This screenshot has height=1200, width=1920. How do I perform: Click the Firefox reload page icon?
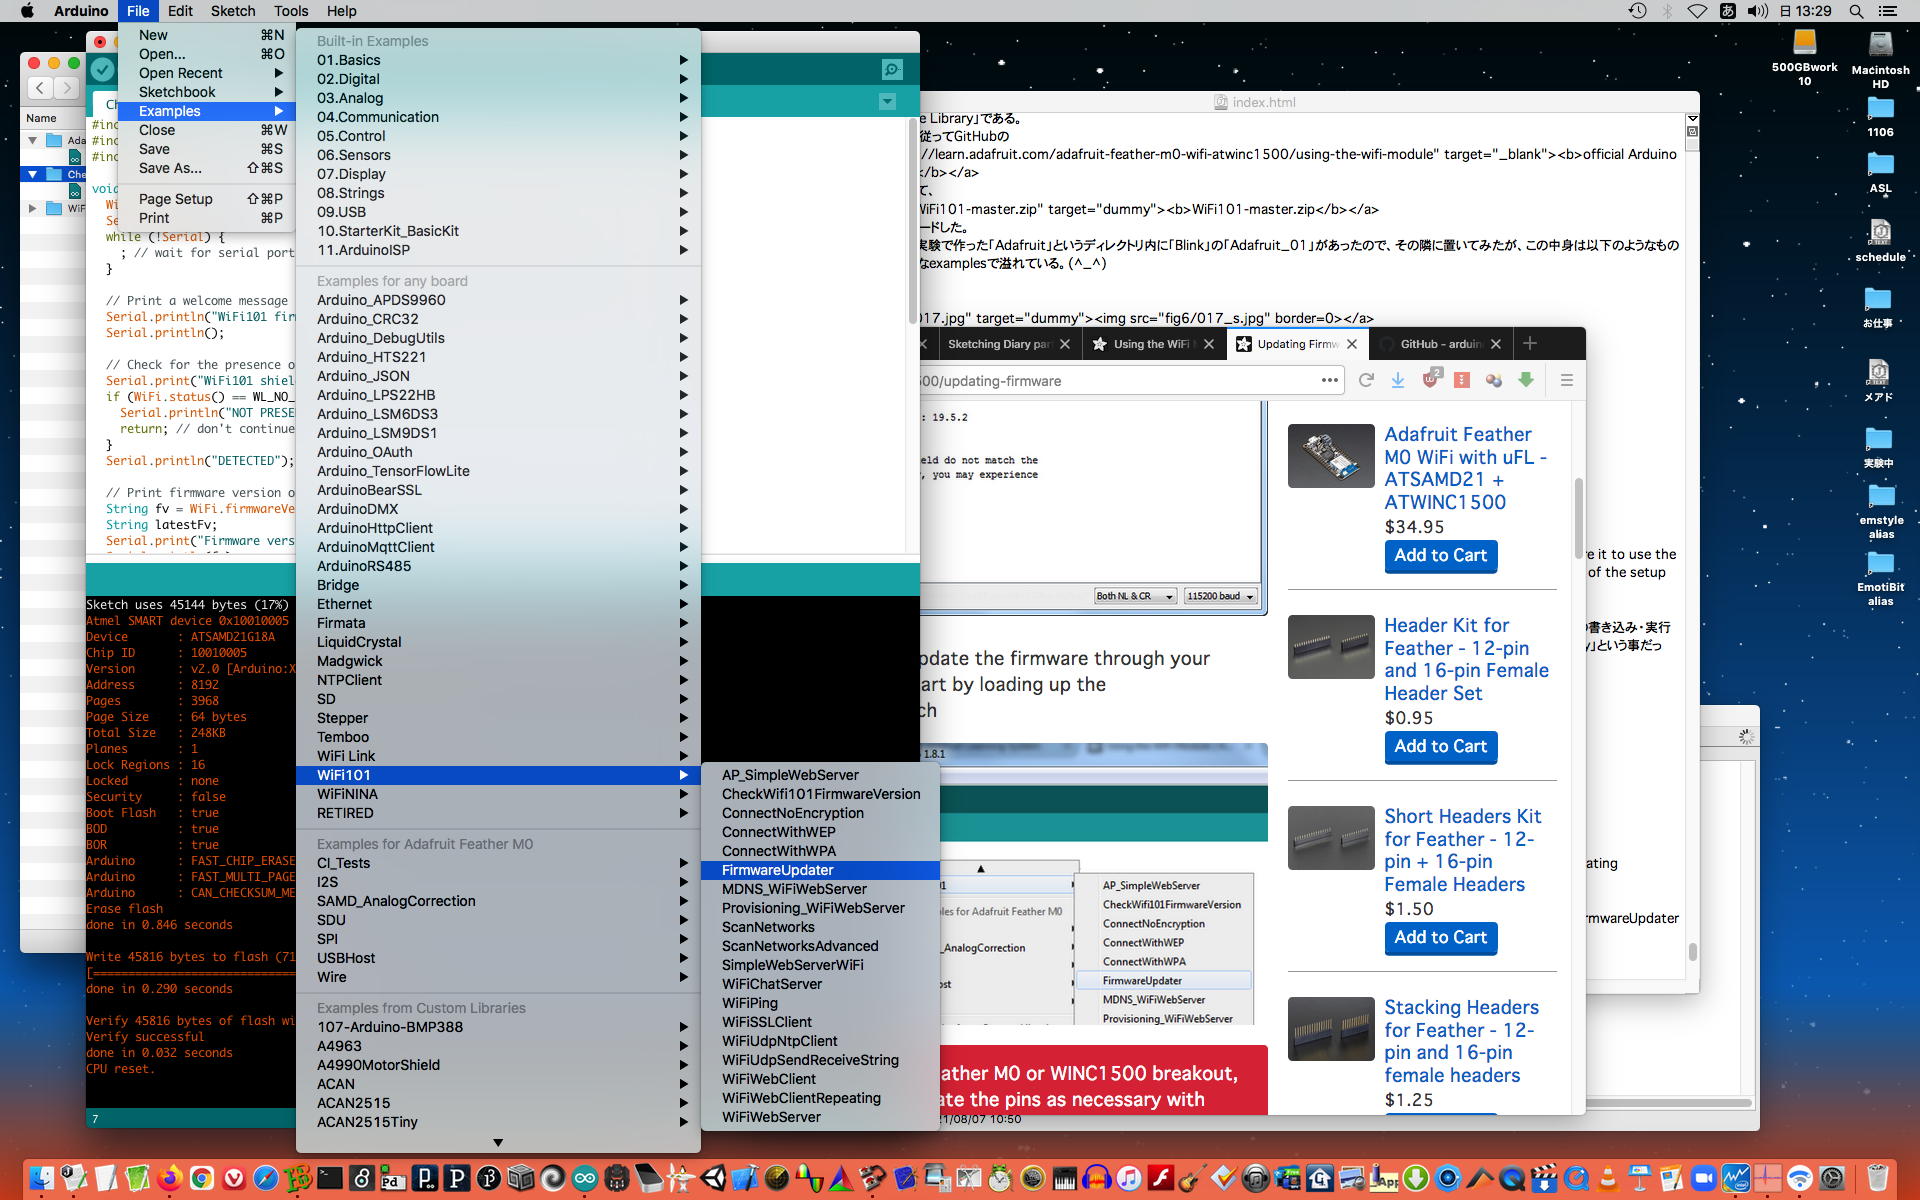[x=1366, y=380]
